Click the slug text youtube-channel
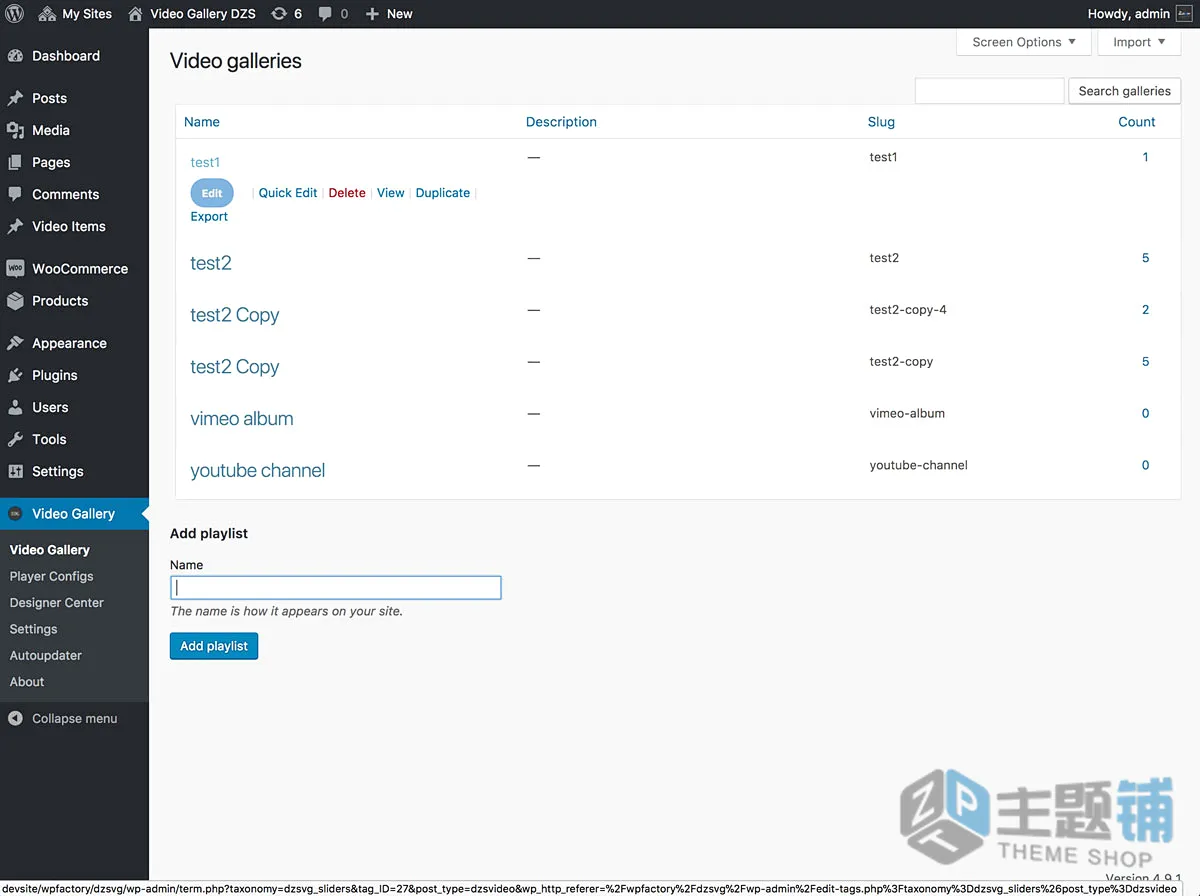The image size is (1200, 896). tap(918, 465)
